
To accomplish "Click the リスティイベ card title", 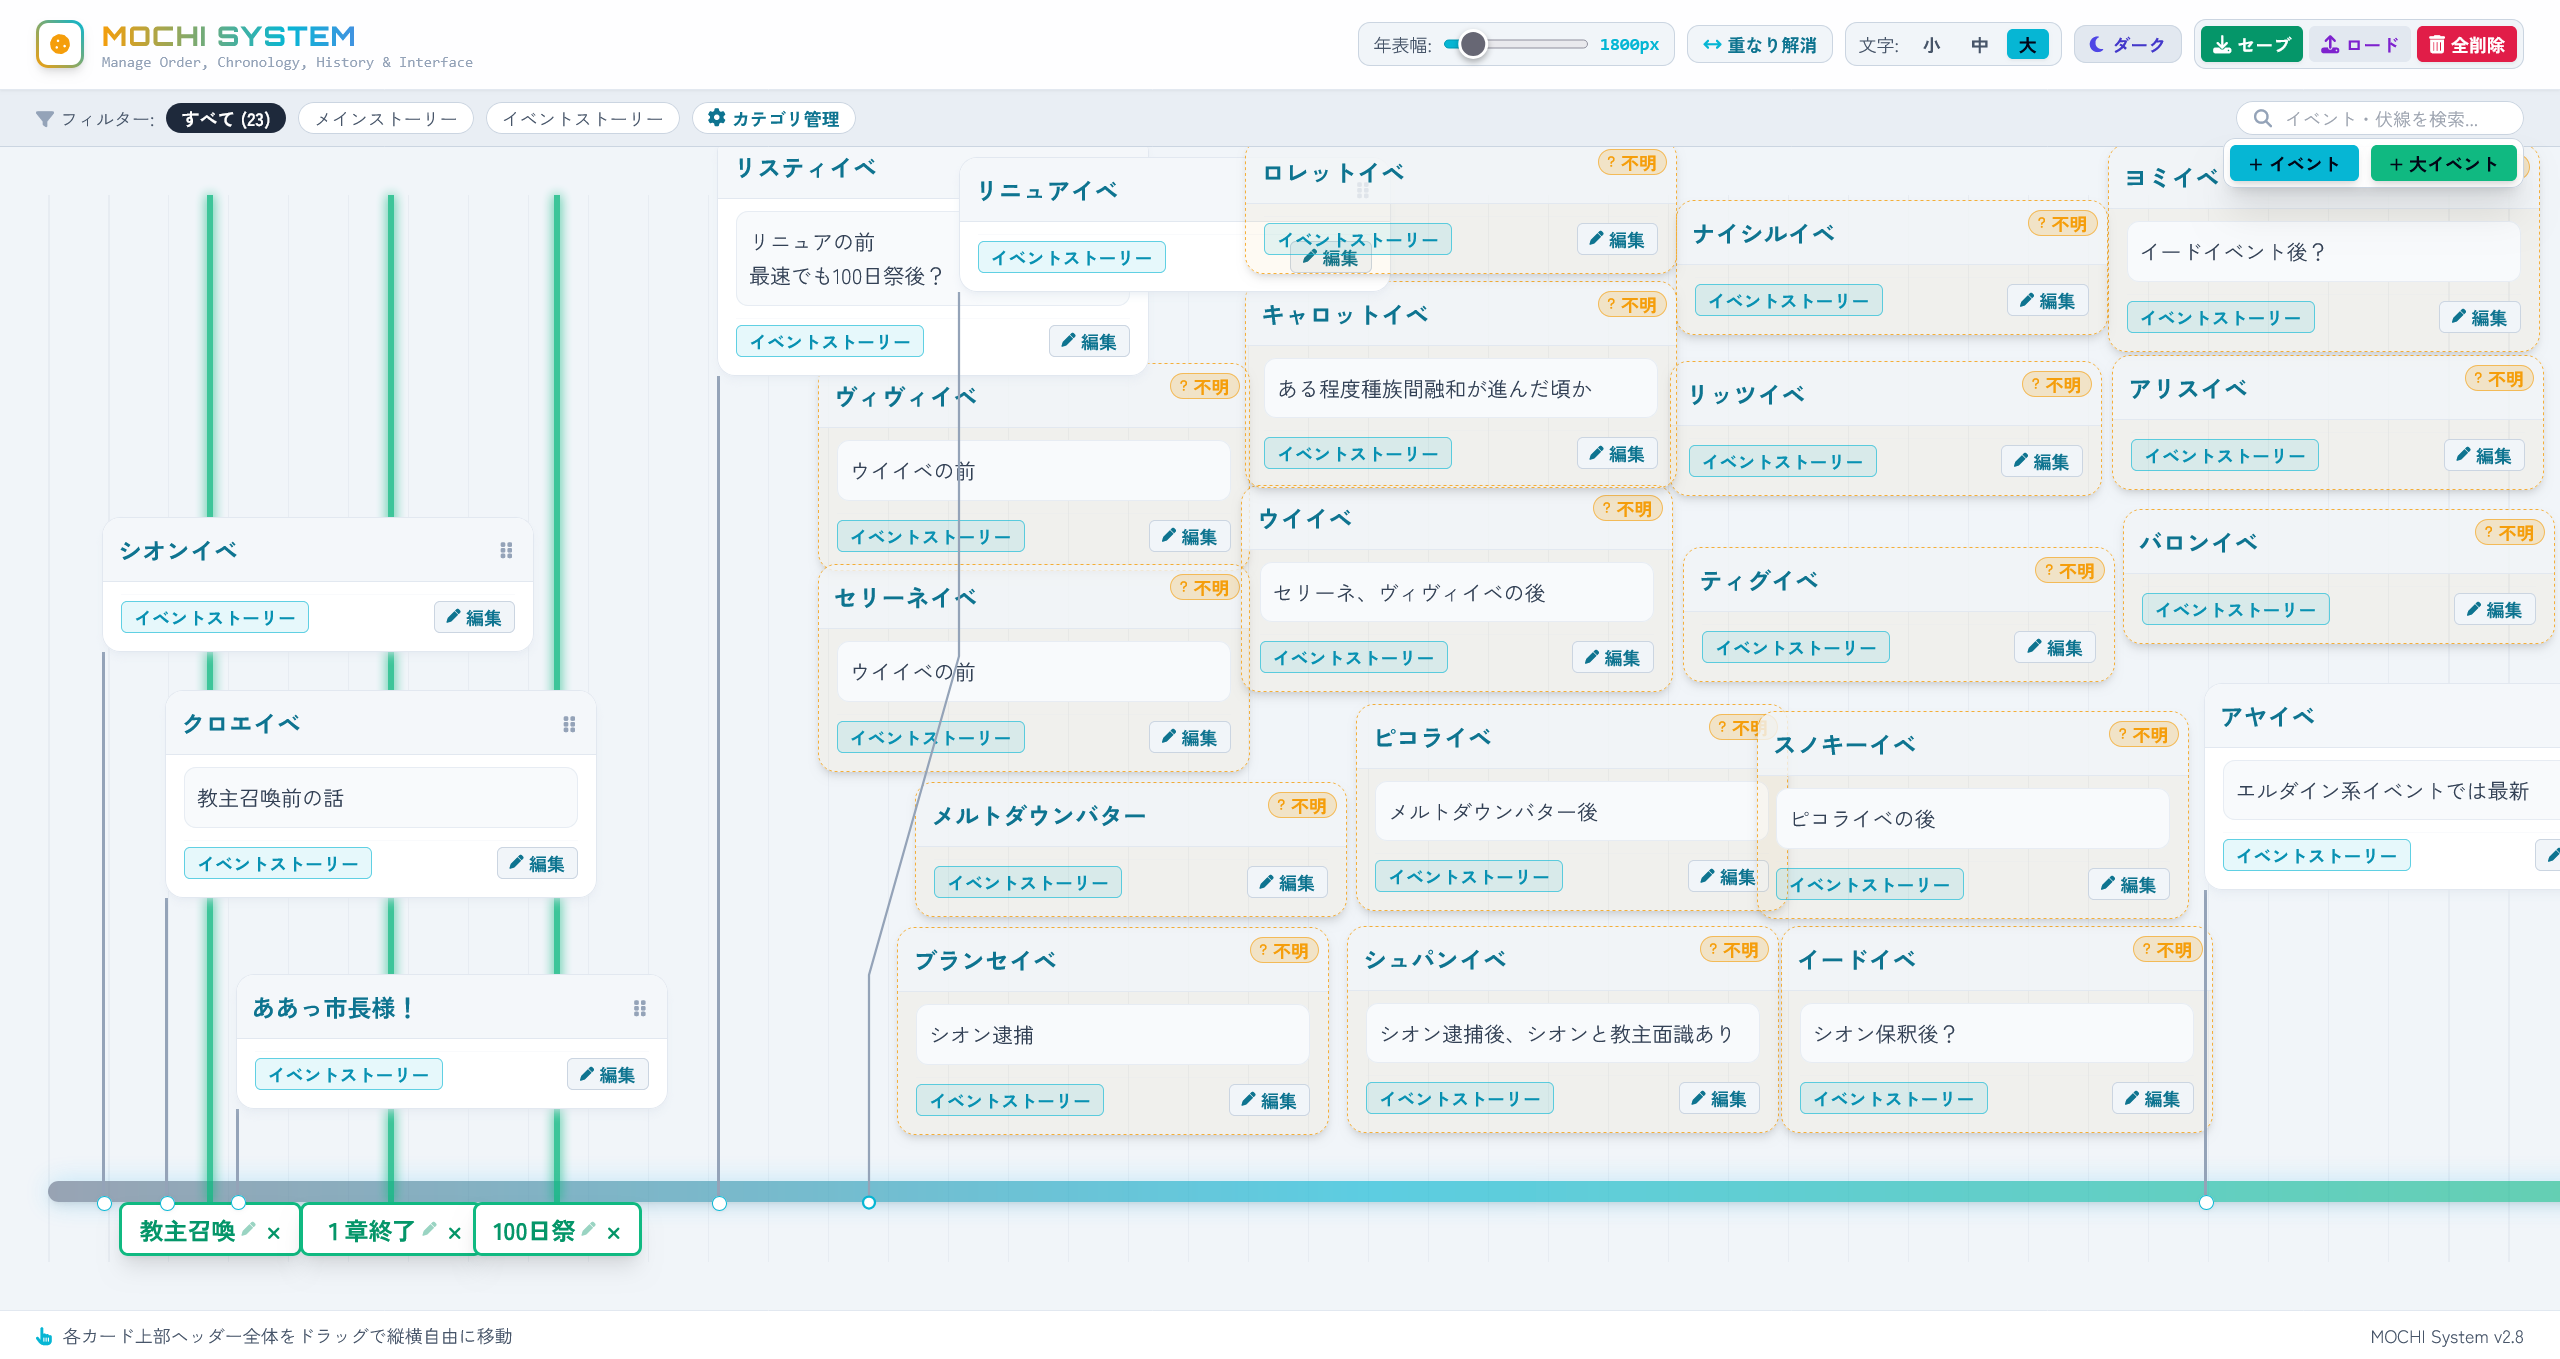I will click(806, 168).
